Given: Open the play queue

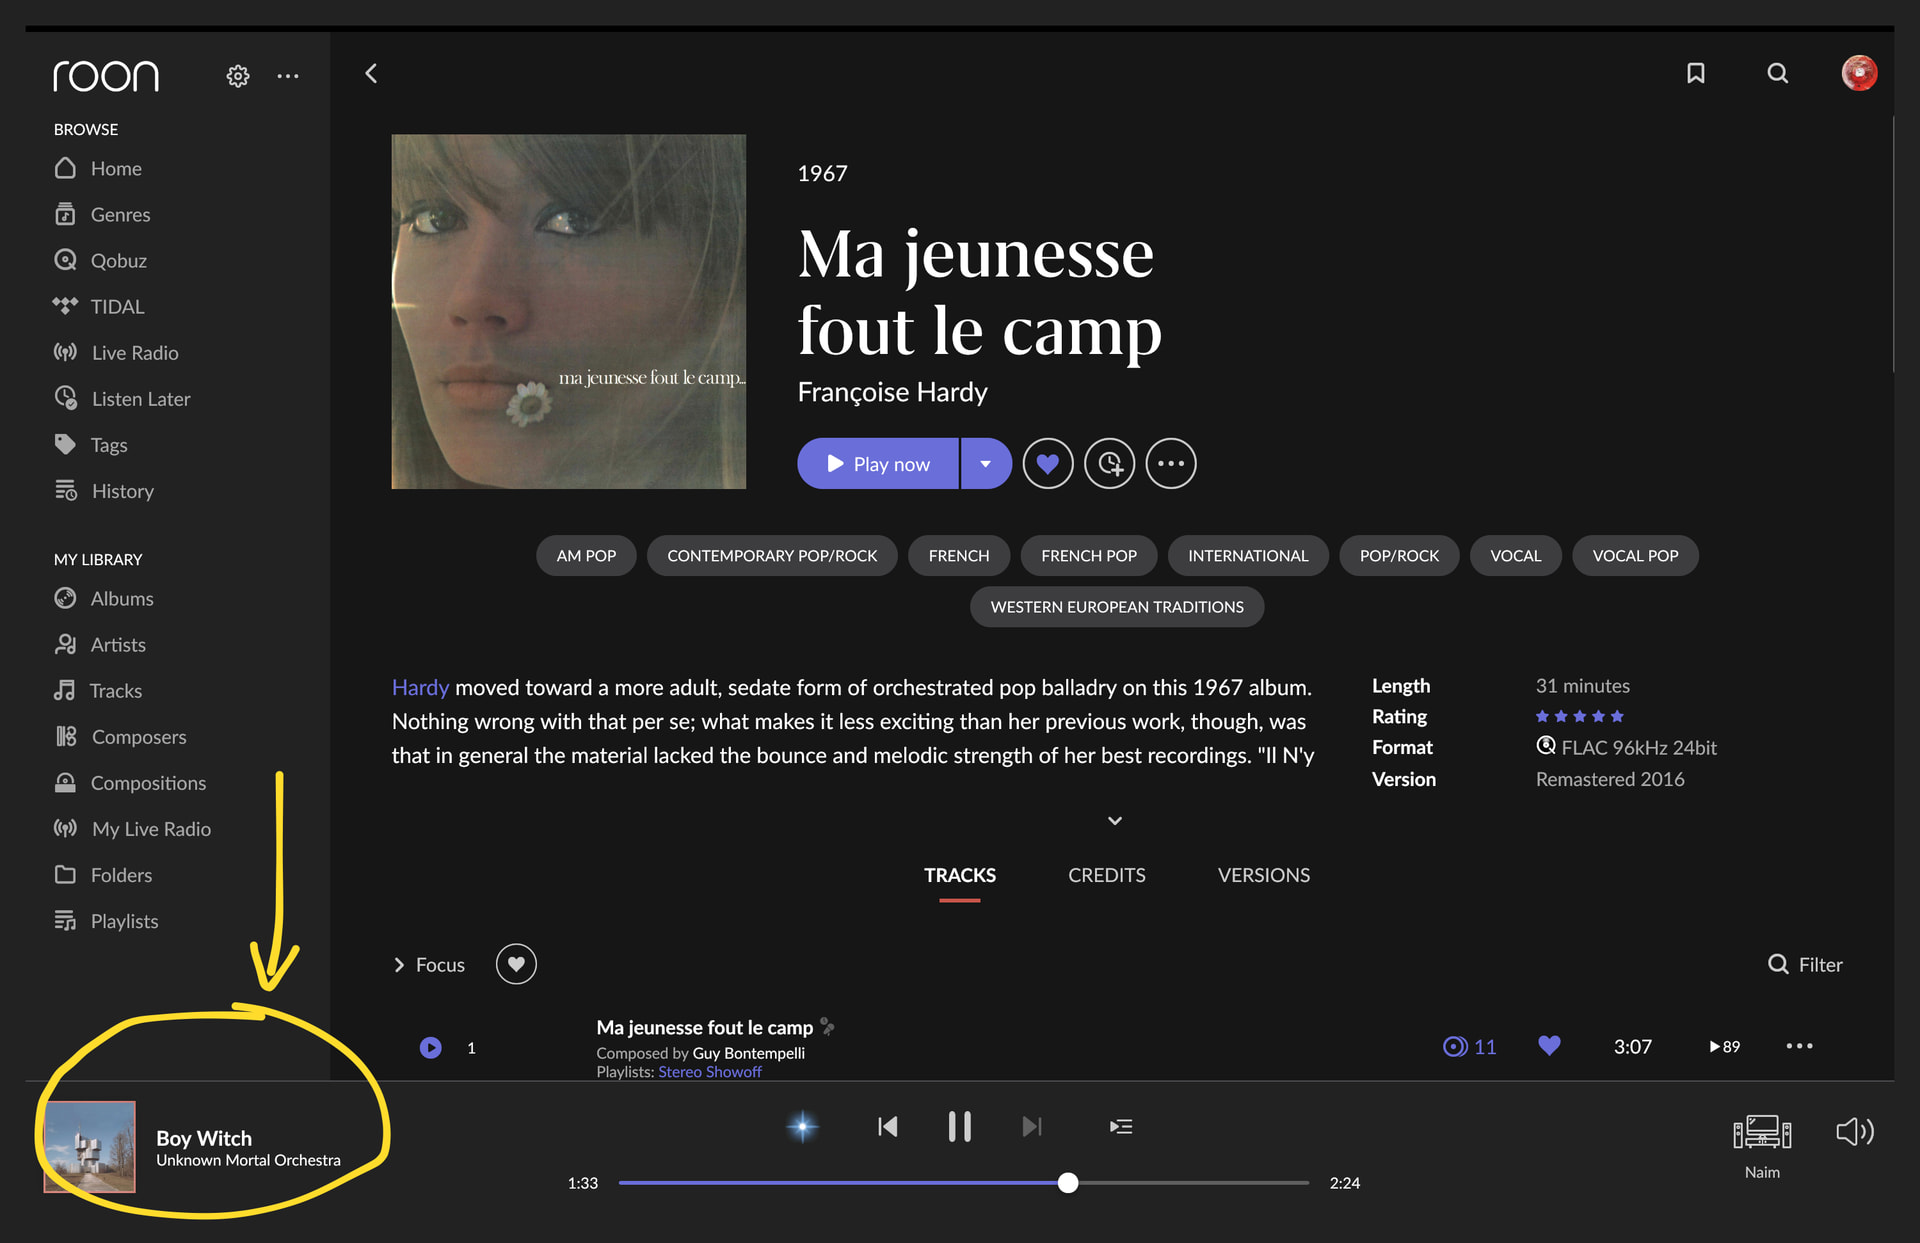Looking at the screenshot, I should [x=1121, y=1127].
